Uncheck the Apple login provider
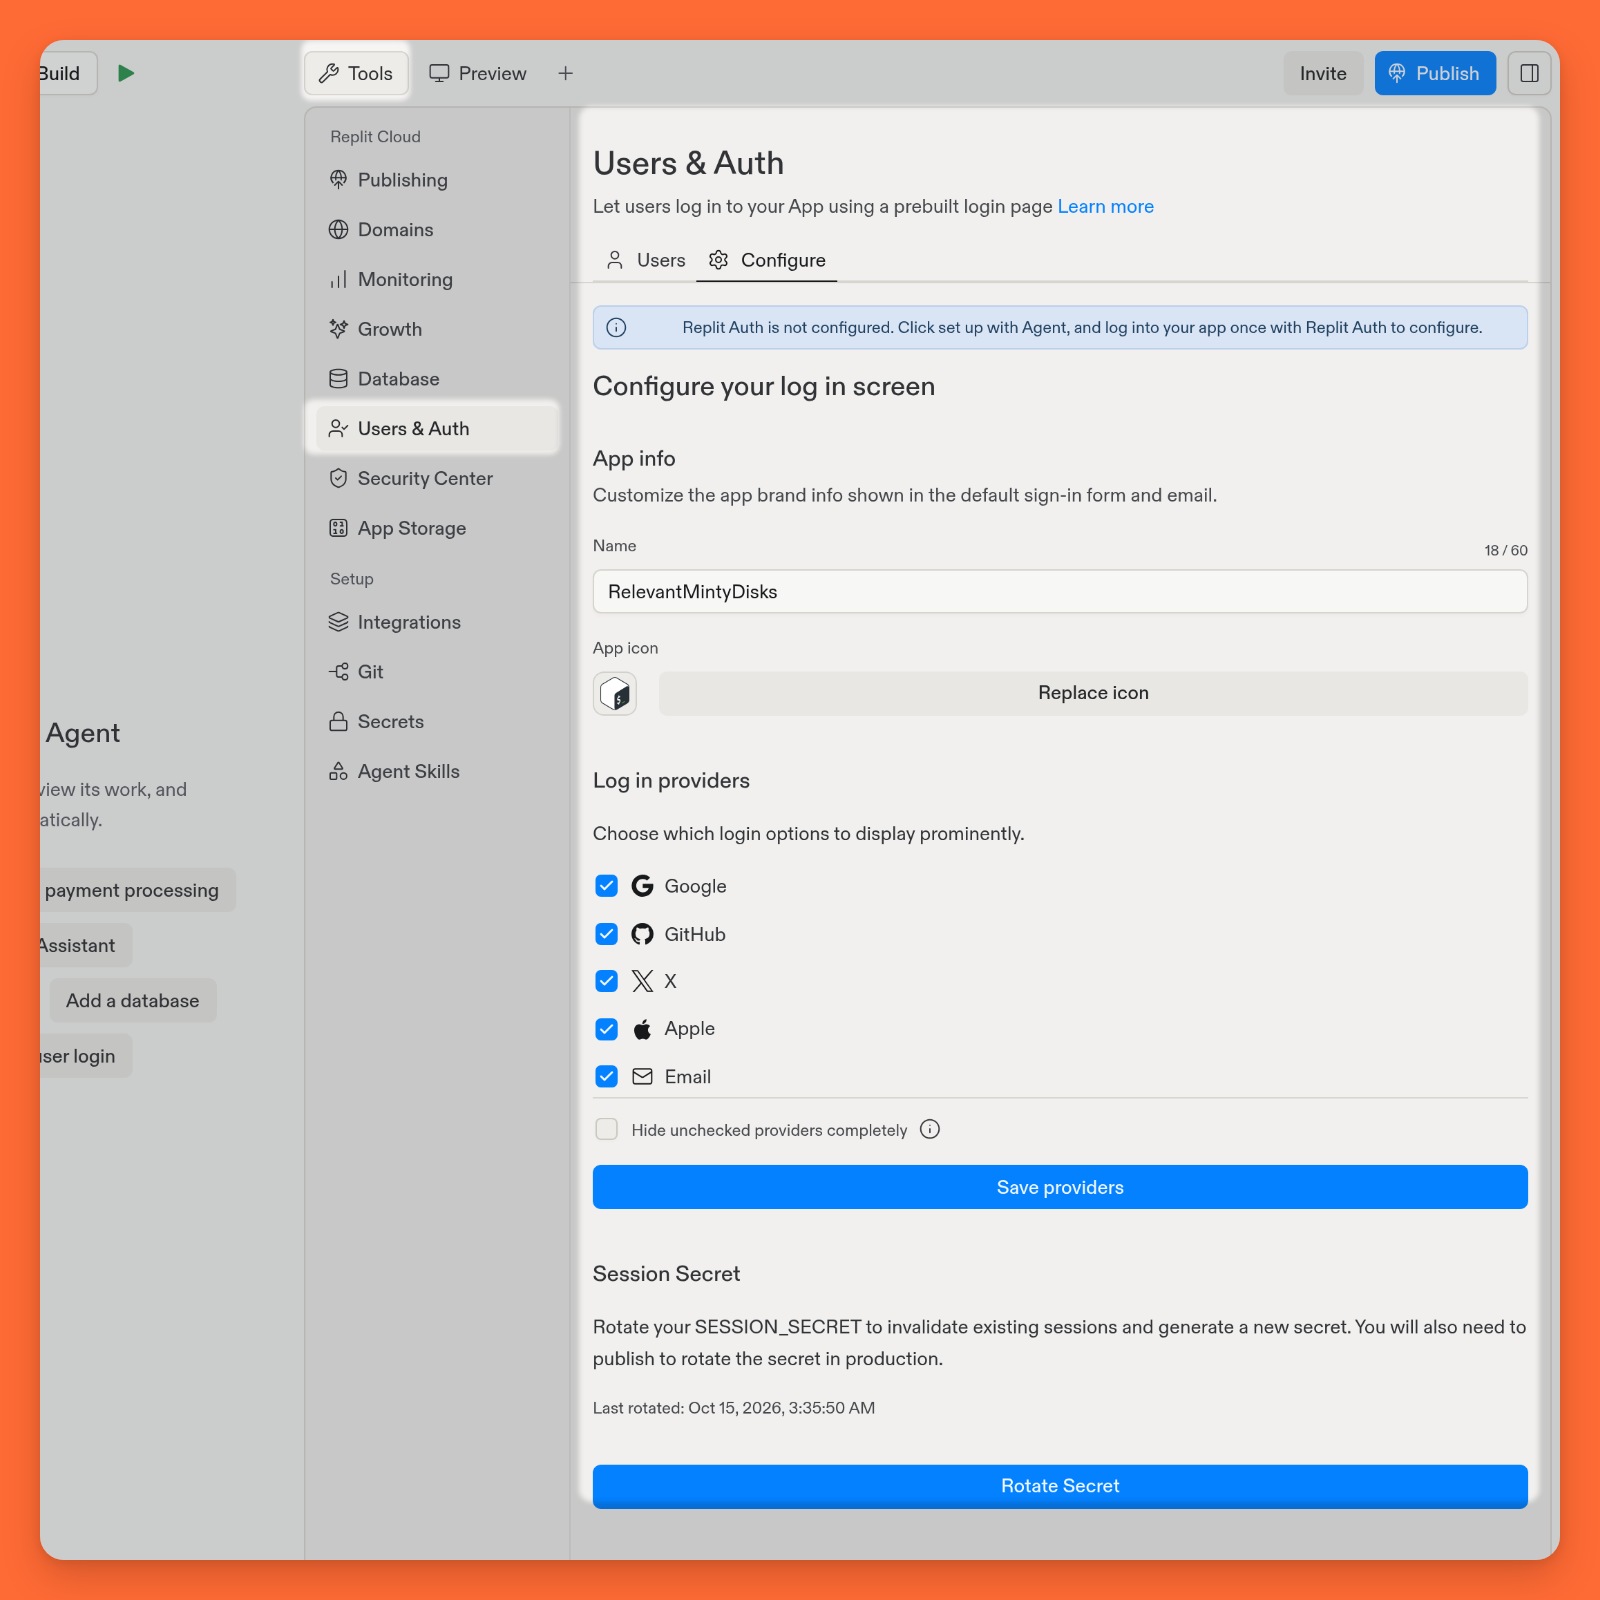Image resolution: width=1600 pixels, height=1600 pixels. coord(607,1029)
